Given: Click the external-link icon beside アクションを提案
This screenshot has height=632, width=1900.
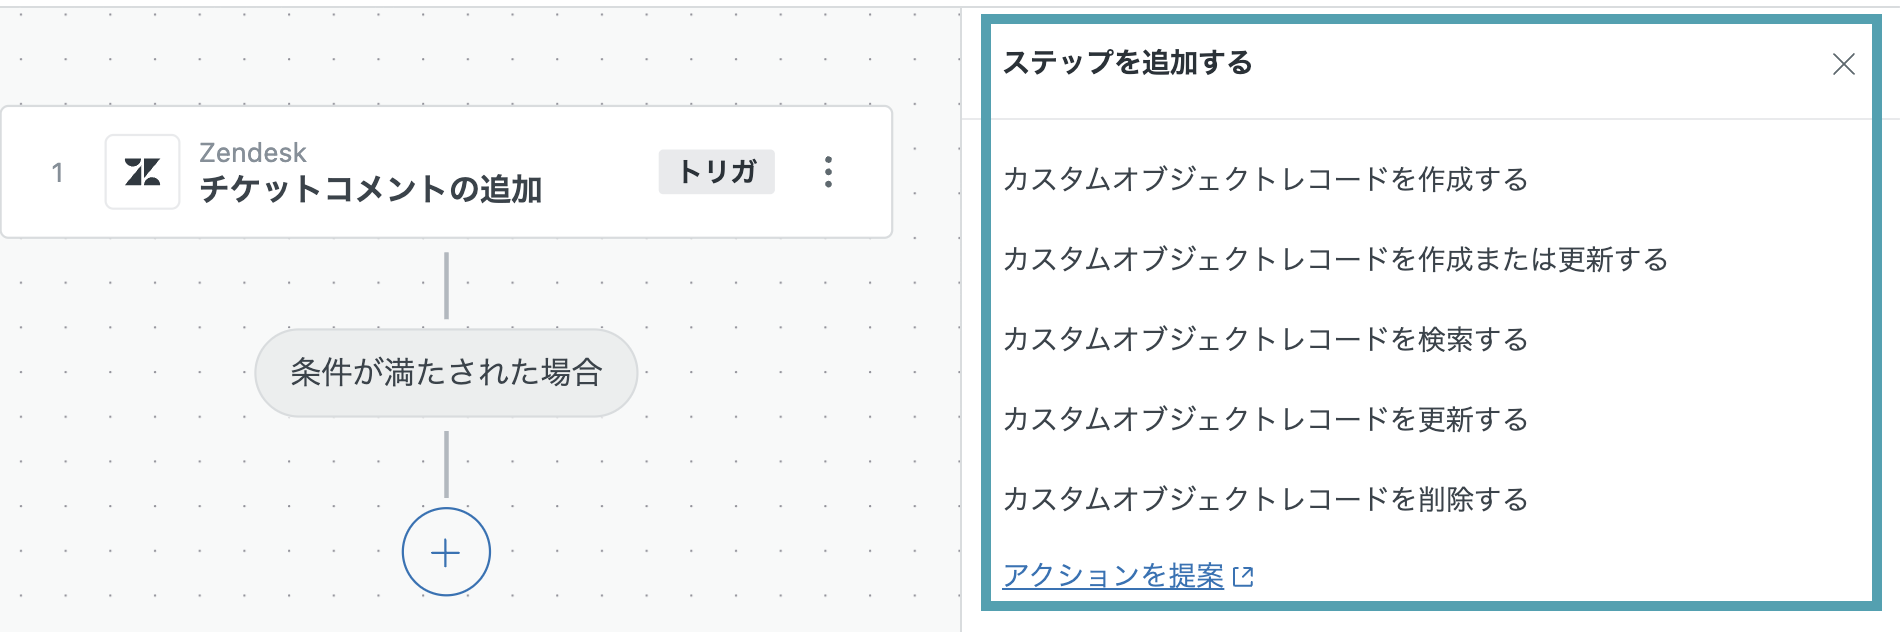Looking at the screenshot, I should [x=1243, y=577].
